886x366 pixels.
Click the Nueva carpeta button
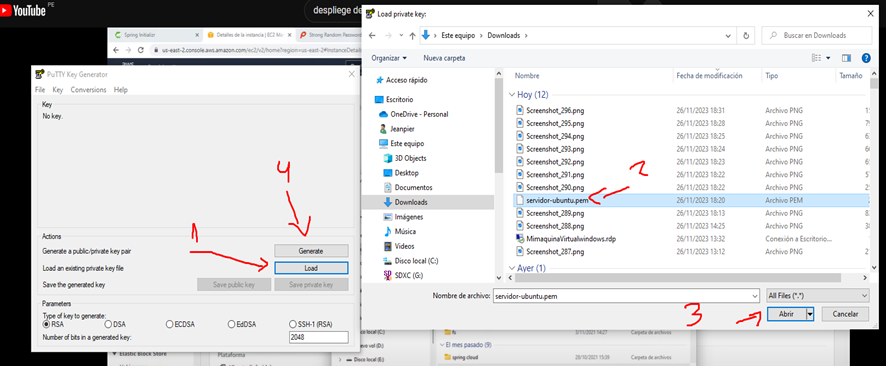tap(444, 58)
